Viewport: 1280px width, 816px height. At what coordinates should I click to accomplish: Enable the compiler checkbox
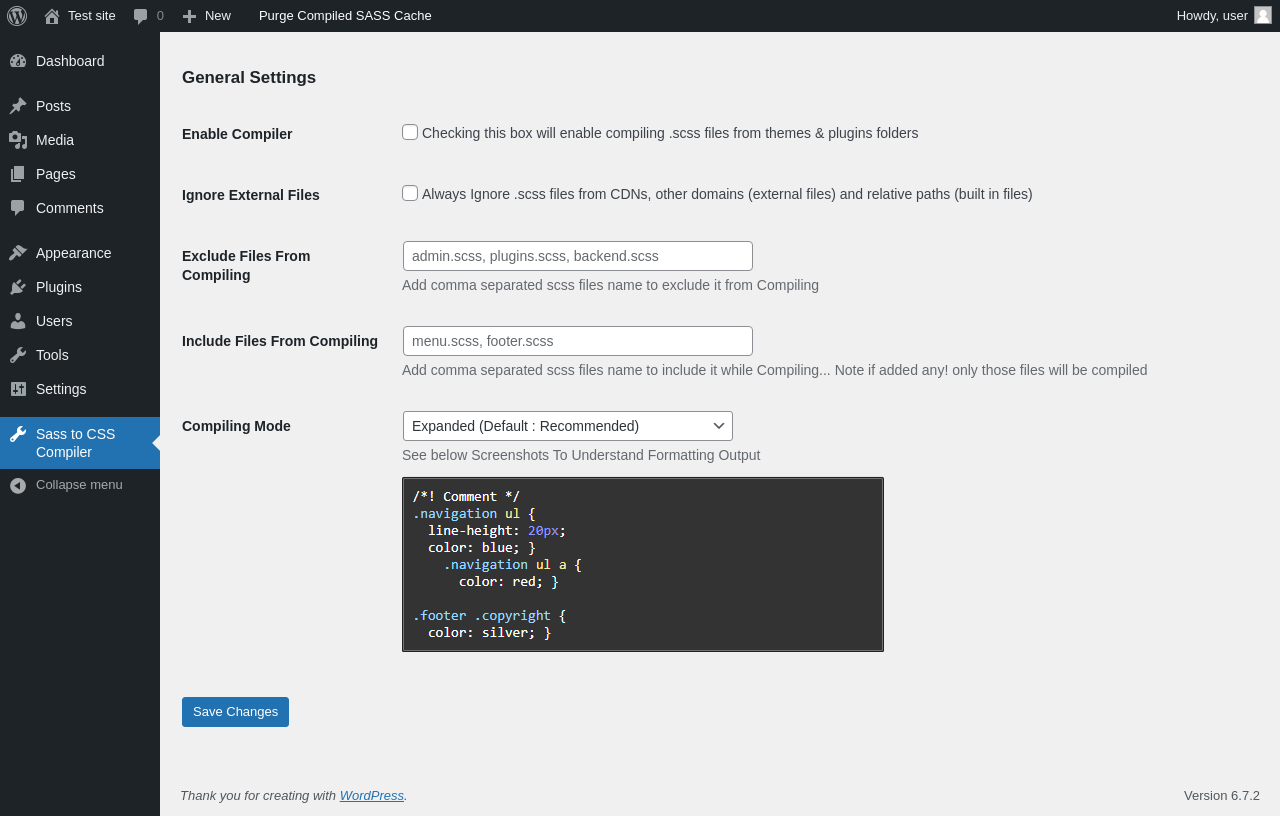click(x=410, y=132)
